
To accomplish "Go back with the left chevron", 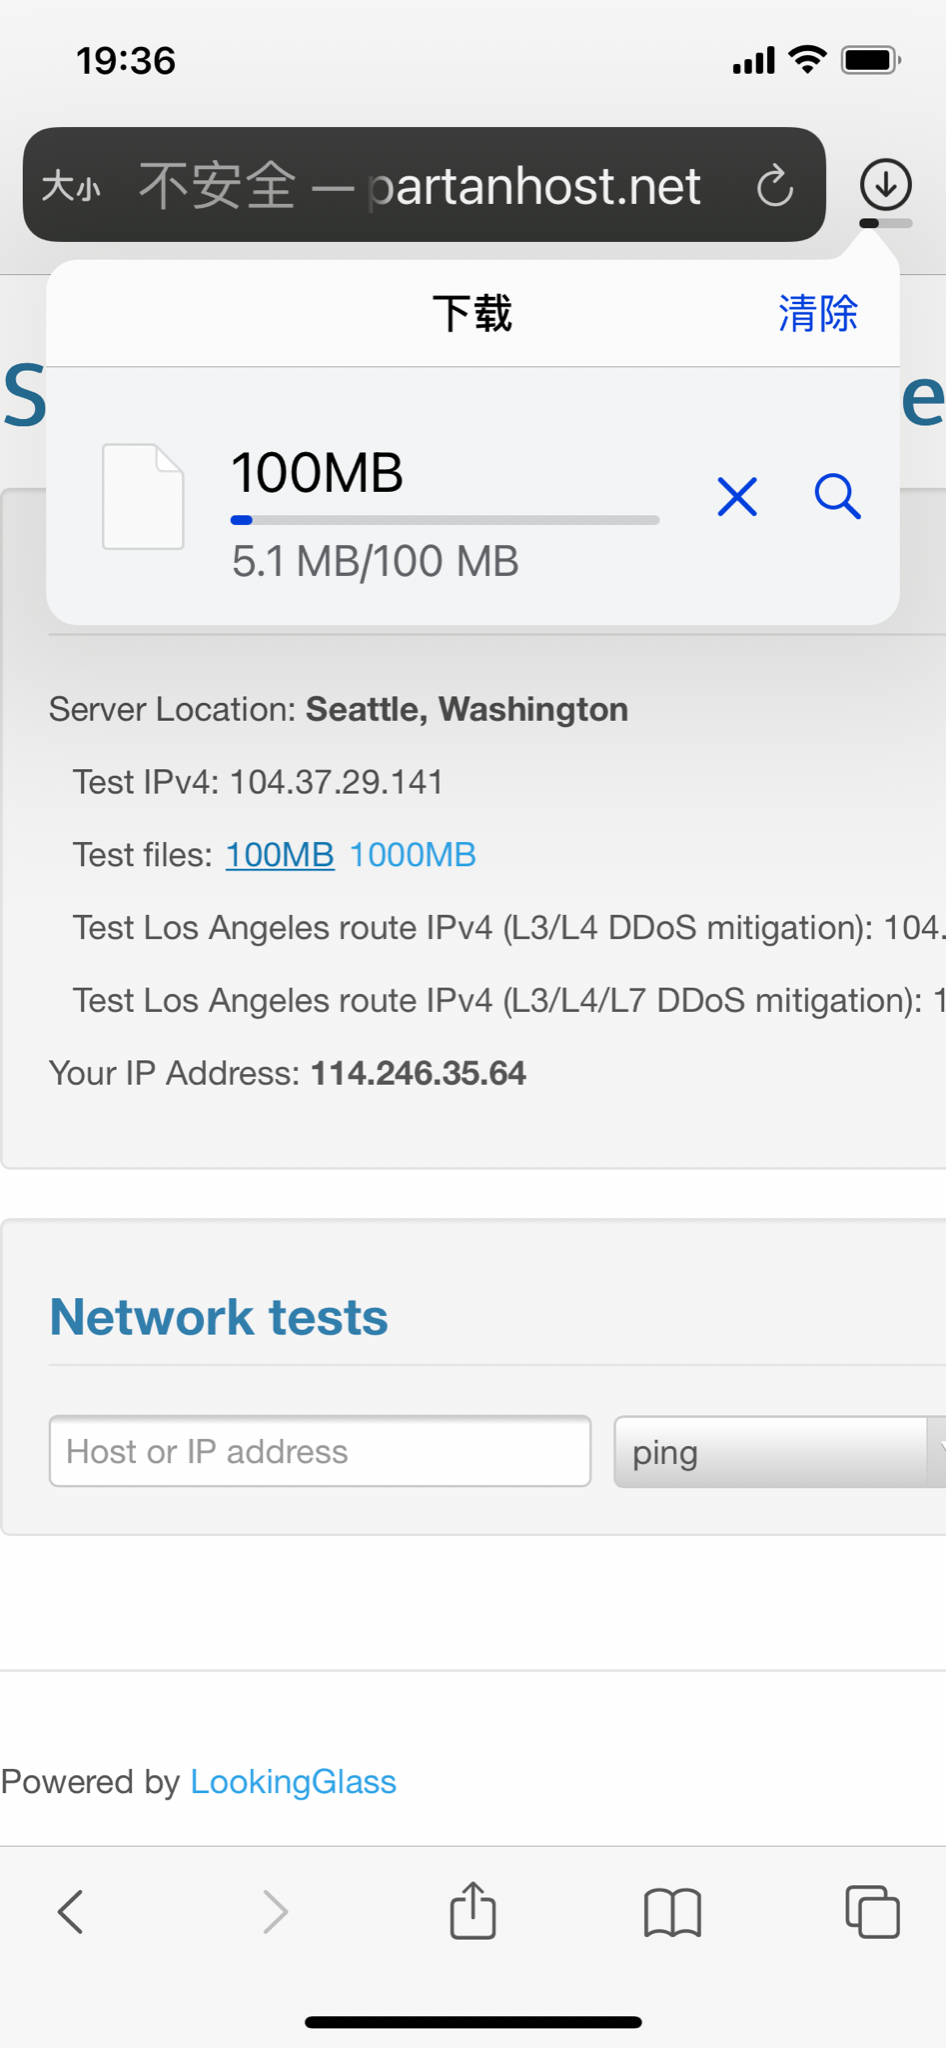I will click(x=70, y=1912).
